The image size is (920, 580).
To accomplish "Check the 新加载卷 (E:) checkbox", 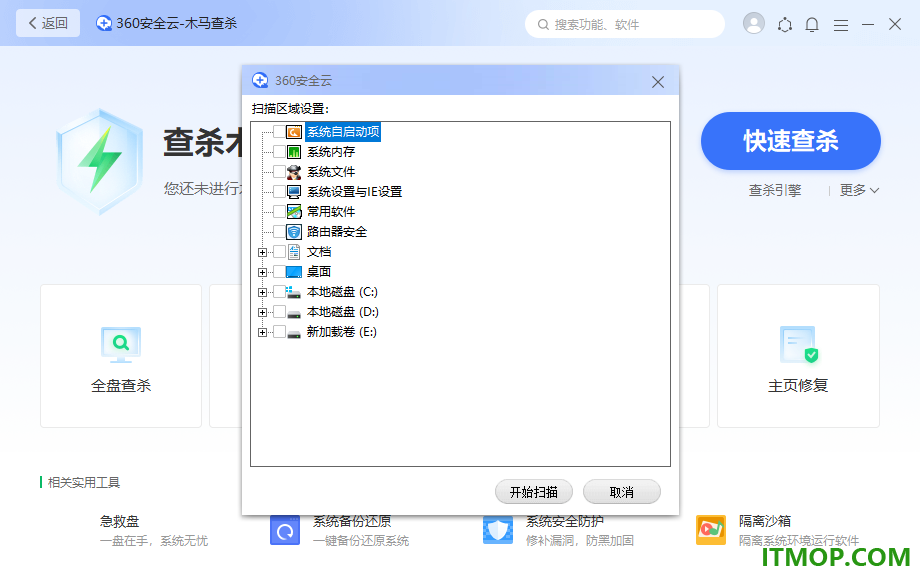I will pyautogui.click(x=279, y=332).
